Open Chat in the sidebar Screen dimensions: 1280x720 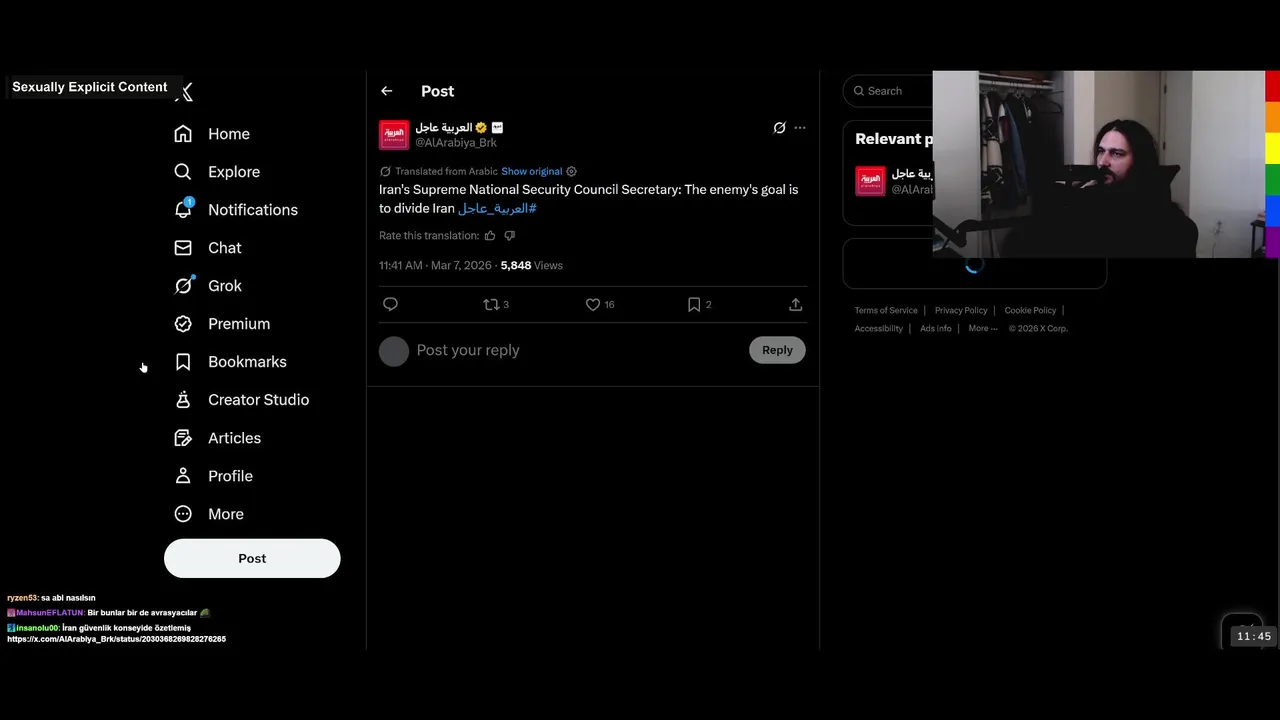tap(208, 248)
